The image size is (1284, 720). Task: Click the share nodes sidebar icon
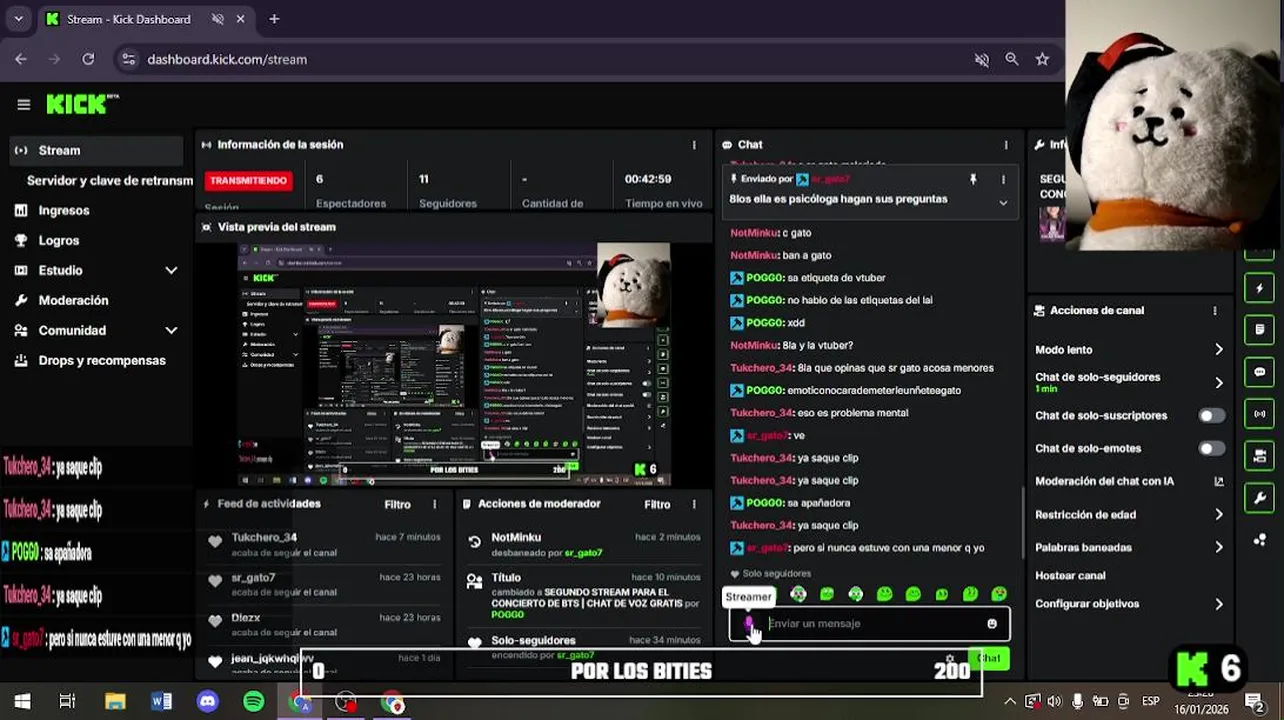click(1260, 540)
